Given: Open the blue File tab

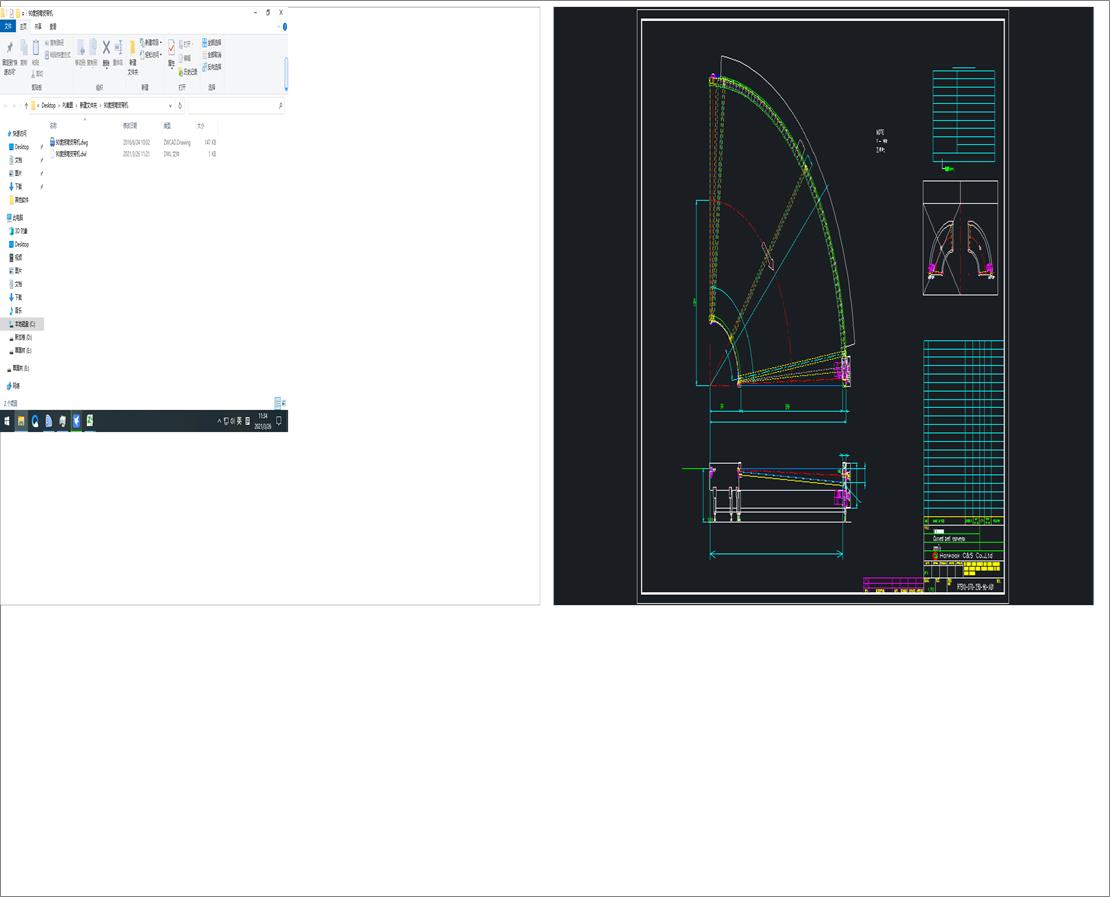Looking at the screenshot, I should tap(8, 26).
